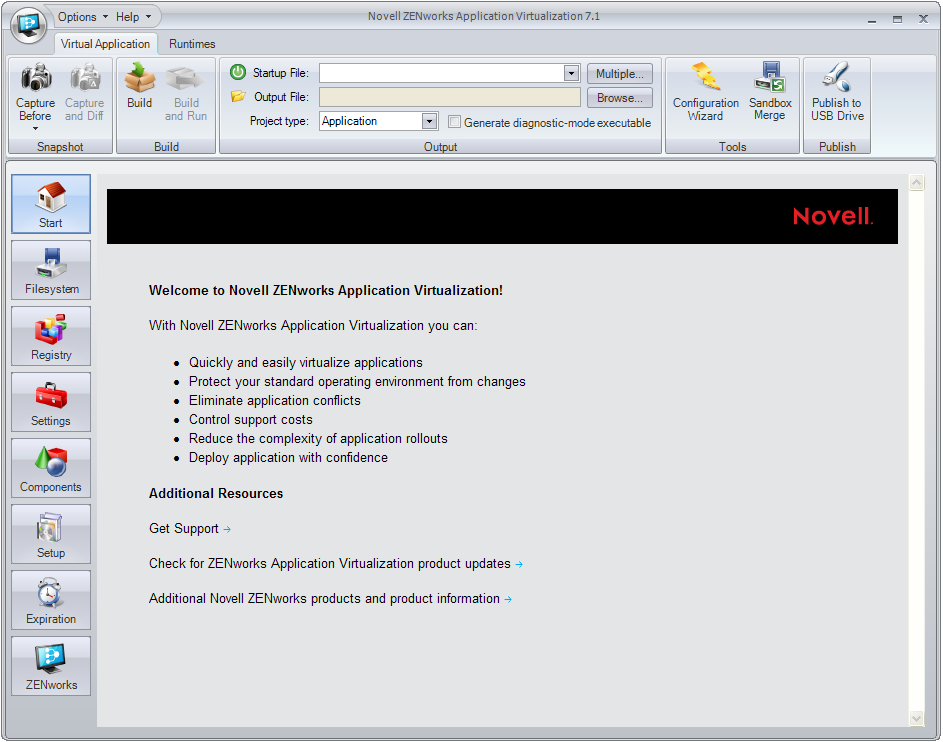Image resolution: width=943 pixels, height=742 pixels.
Task: Click the 'Control support costs' bullet text
Action: coord(251,420)
